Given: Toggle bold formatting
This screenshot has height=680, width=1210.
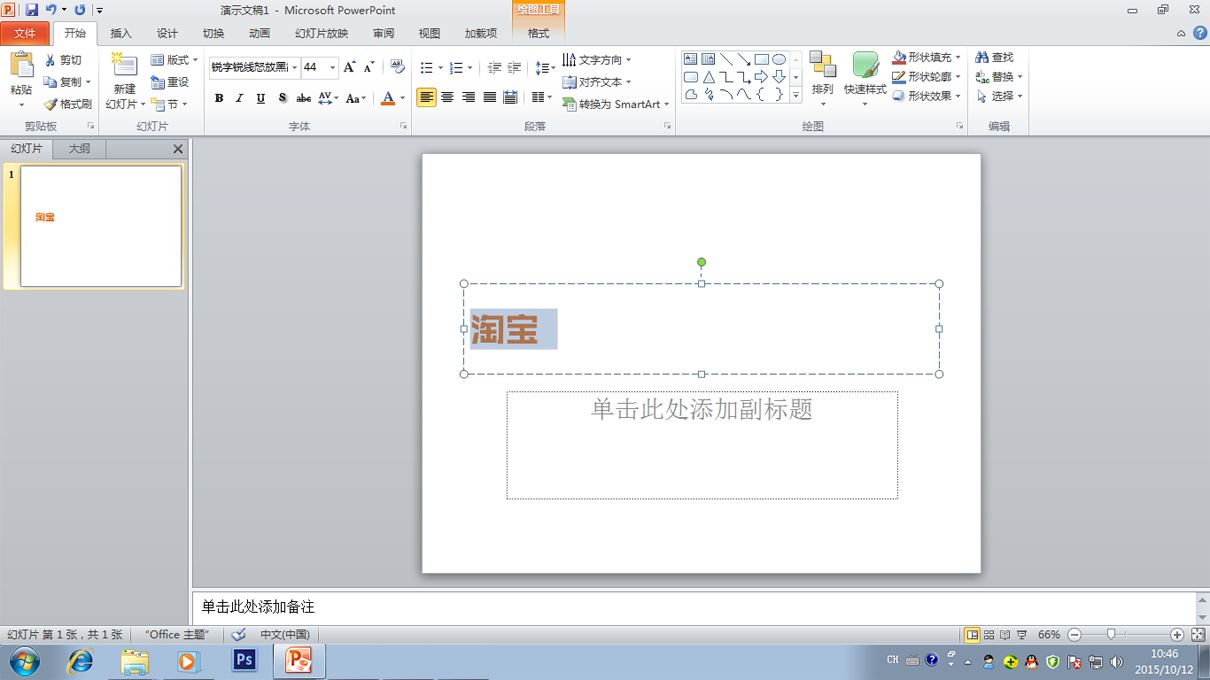Looking at the screenshot, I should click(219, 98).
